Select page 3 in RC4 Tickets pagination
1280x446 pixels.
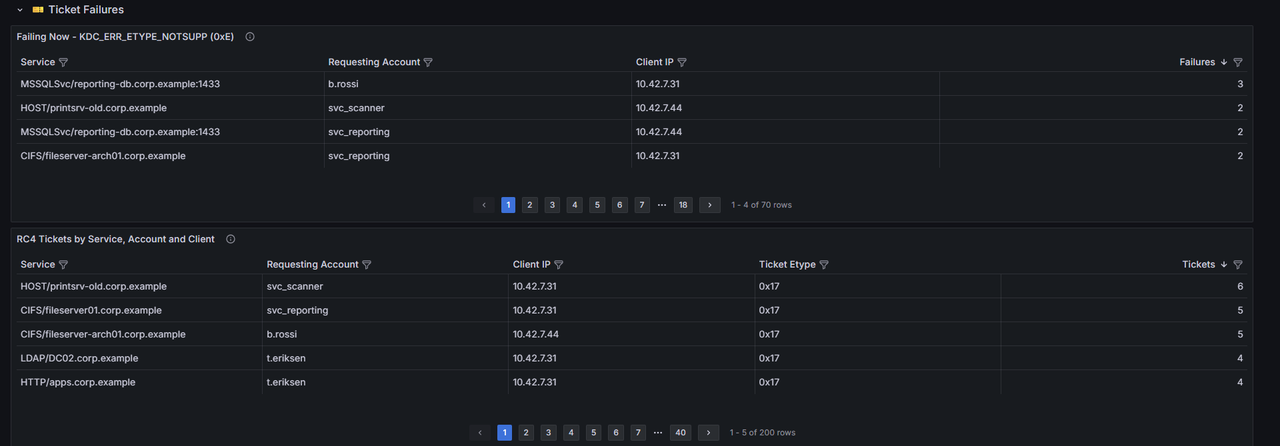pos(549,433)
